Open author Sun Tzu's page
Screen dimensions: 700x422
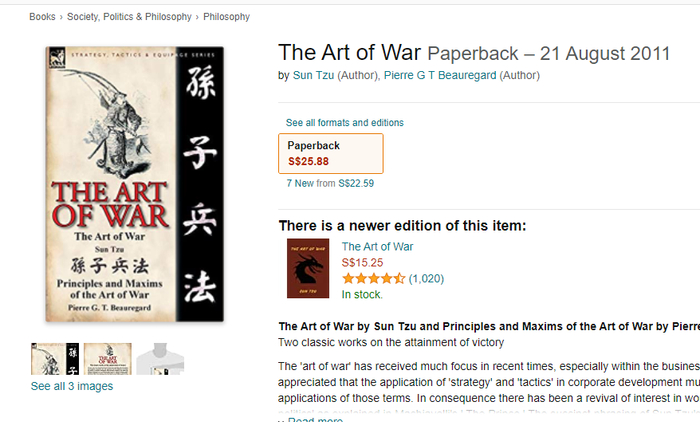(x=313, y=75)
